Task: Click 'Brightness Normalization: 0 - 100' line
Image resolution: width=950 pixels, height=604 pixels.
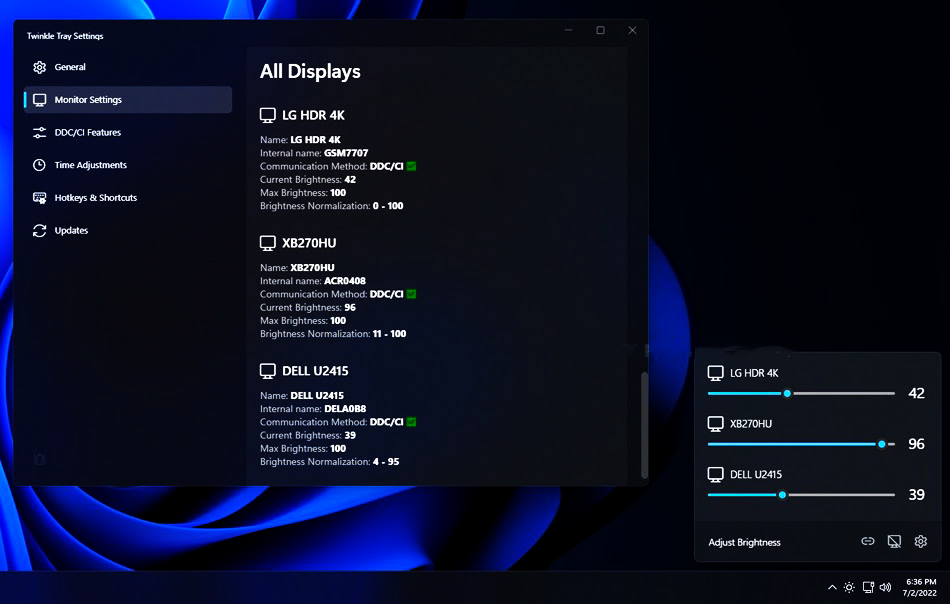Action: (331, 206)
